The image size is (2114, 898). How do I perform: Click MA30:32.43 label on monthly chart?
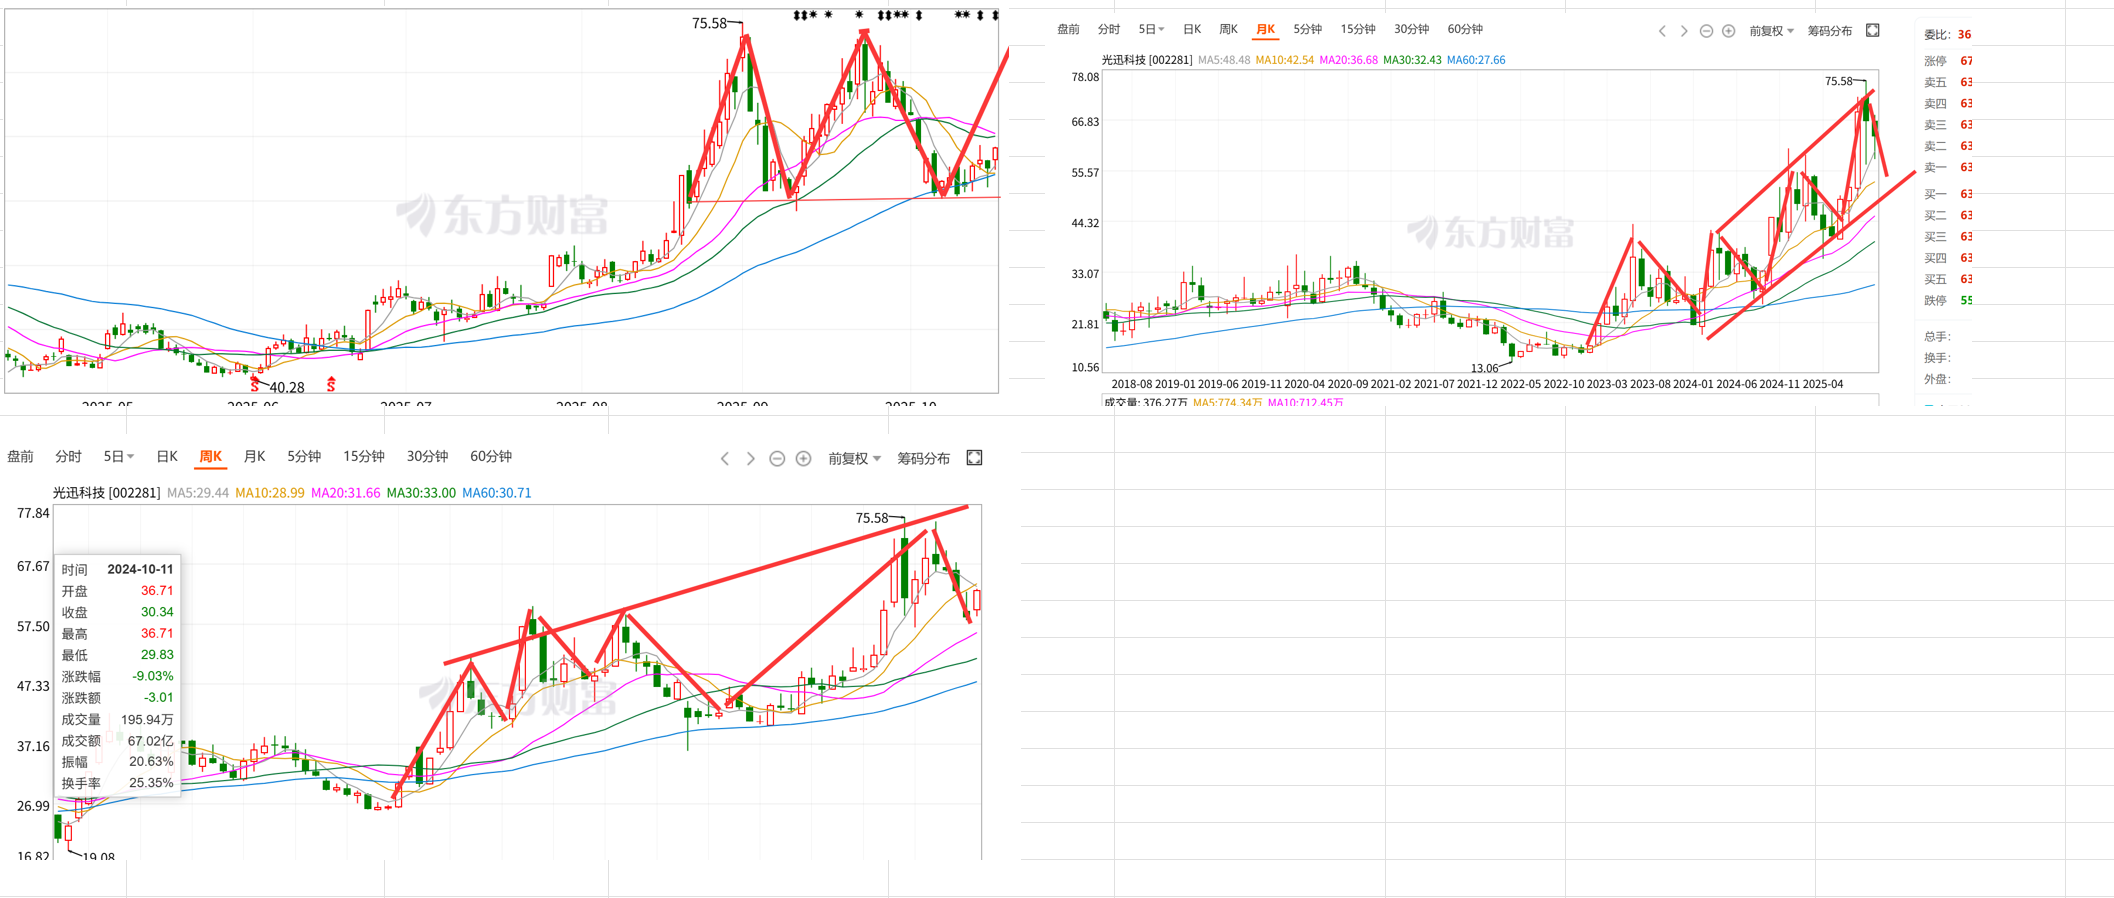[x=1412, y=60]
